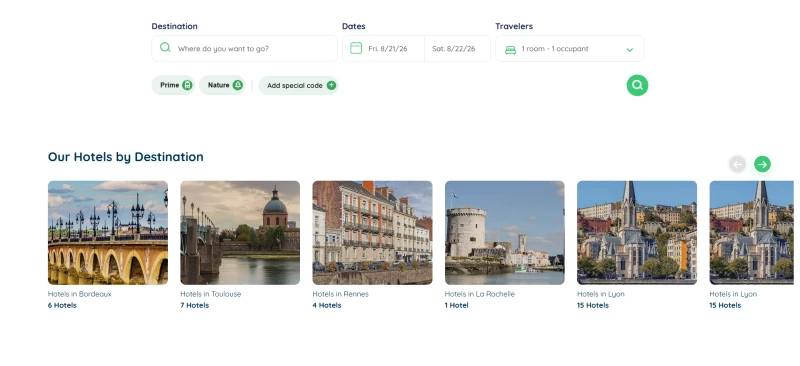Viewport: 800px width, 366px height.
Task: Toggle the Nature filter chip
Action: point(222,85)
